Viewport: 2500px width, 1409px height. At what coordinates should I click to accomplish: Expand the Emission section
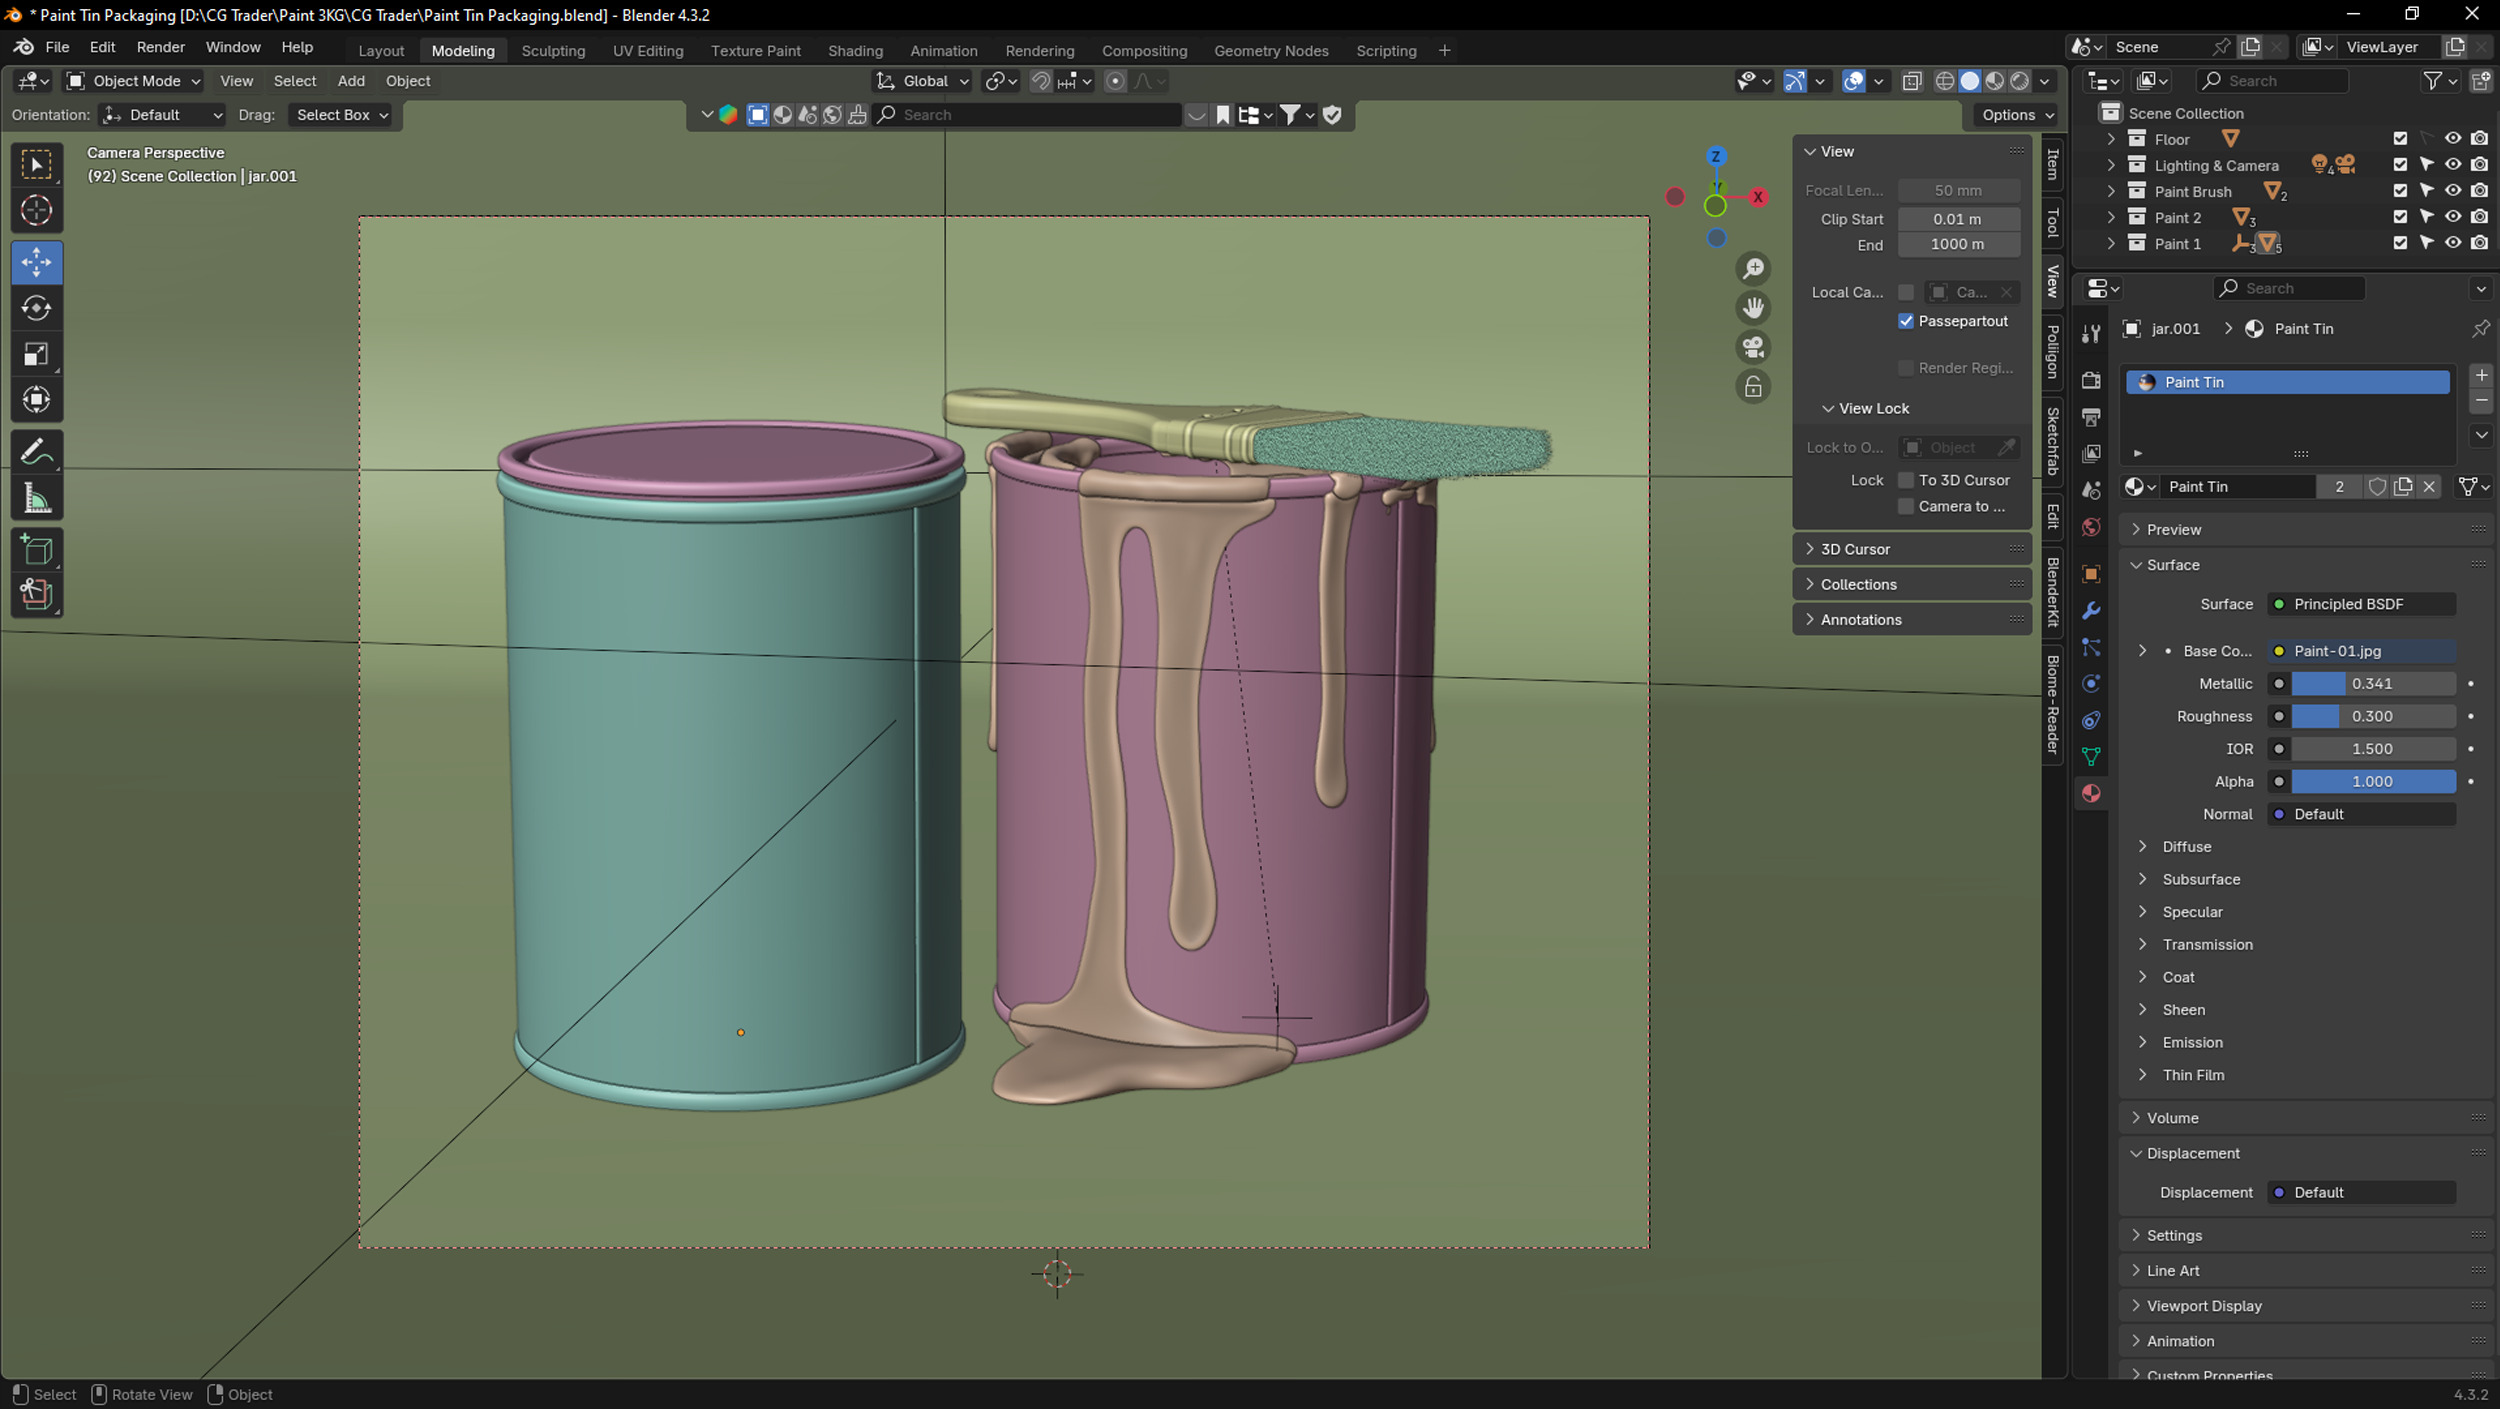point(2192,1042)
